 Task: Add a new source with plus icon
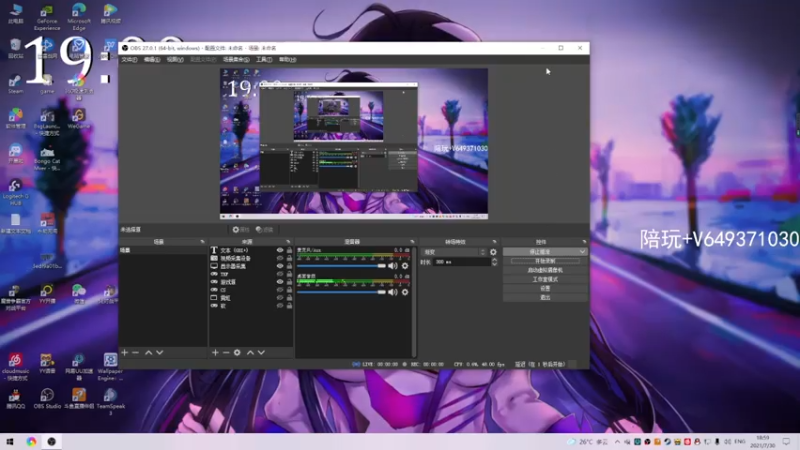pos(215,353)
